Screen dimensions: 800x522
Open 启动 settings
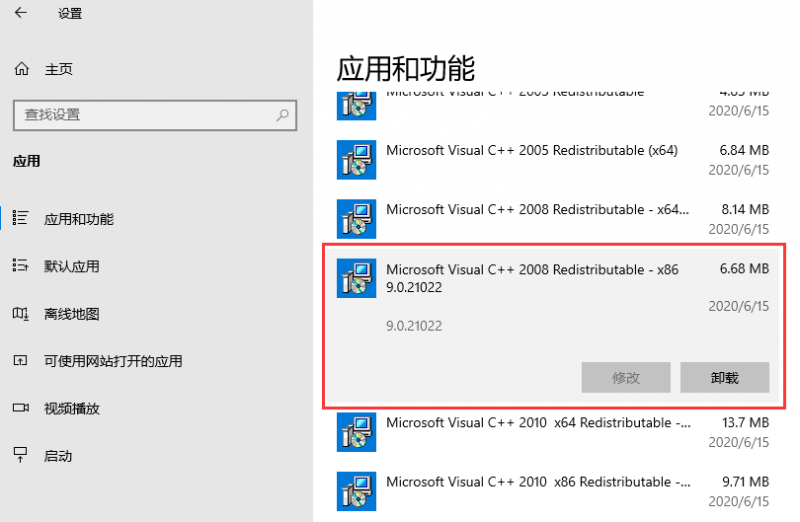coord(58,456)
